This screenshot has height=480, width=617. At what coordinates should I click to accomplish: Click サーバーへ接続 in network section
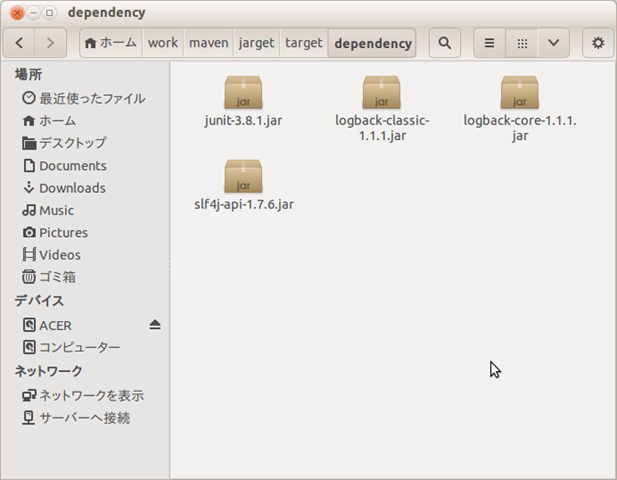click(x=84, y=418)
